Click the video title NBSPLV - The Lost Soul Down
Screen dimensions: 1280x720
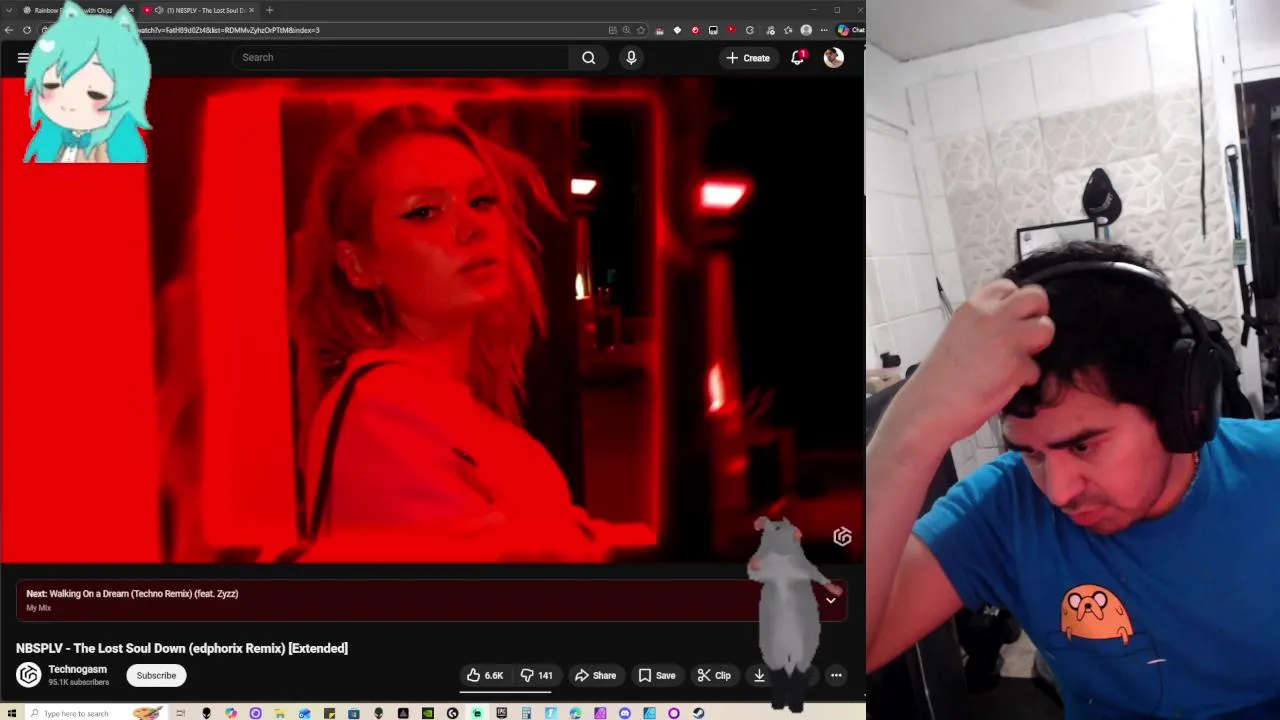coord(182,648)
